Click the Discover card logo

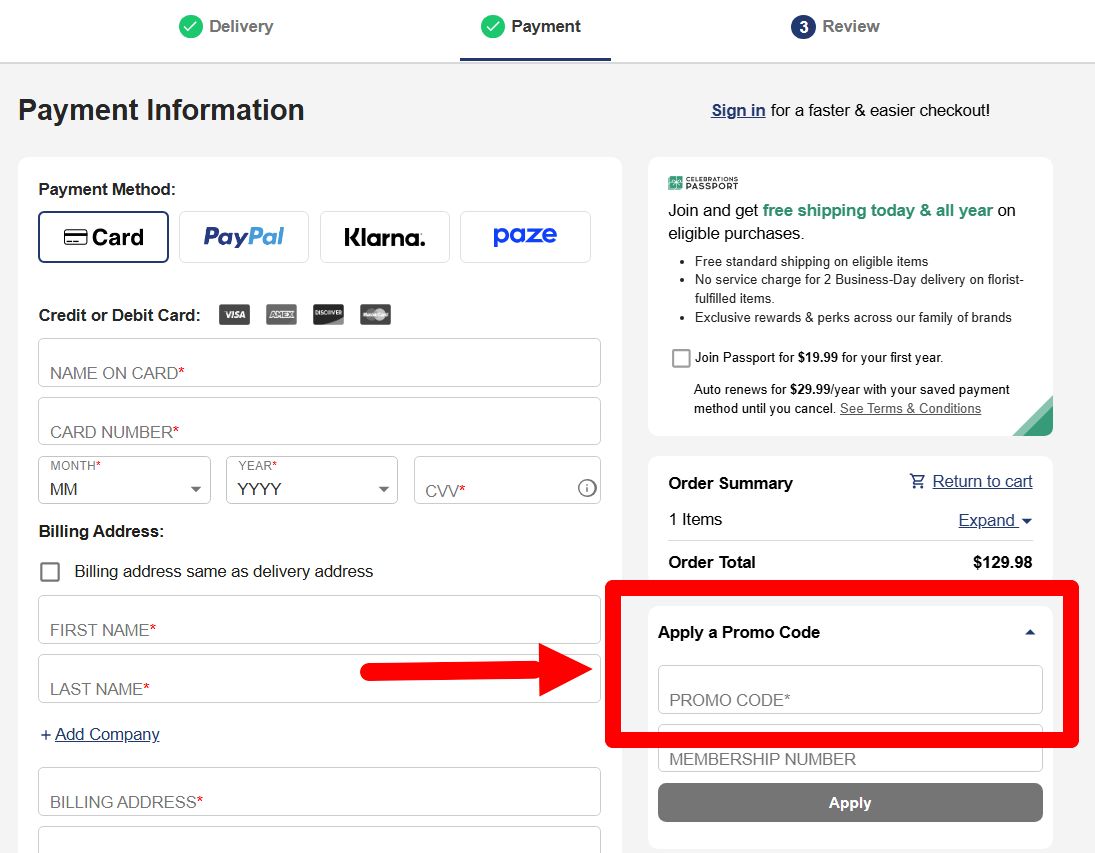(x=328, y=314)
